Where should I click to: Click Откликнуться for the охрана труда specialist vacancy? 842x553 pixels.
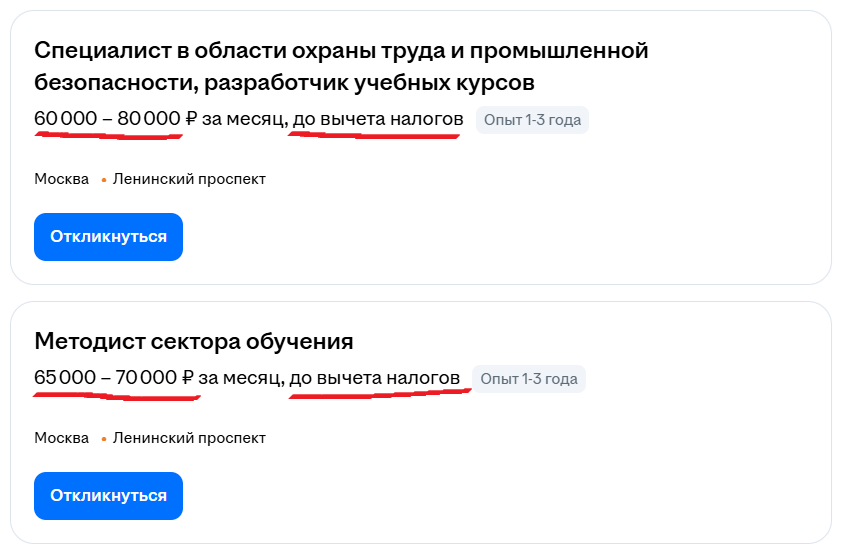click(x=108, y=237)
